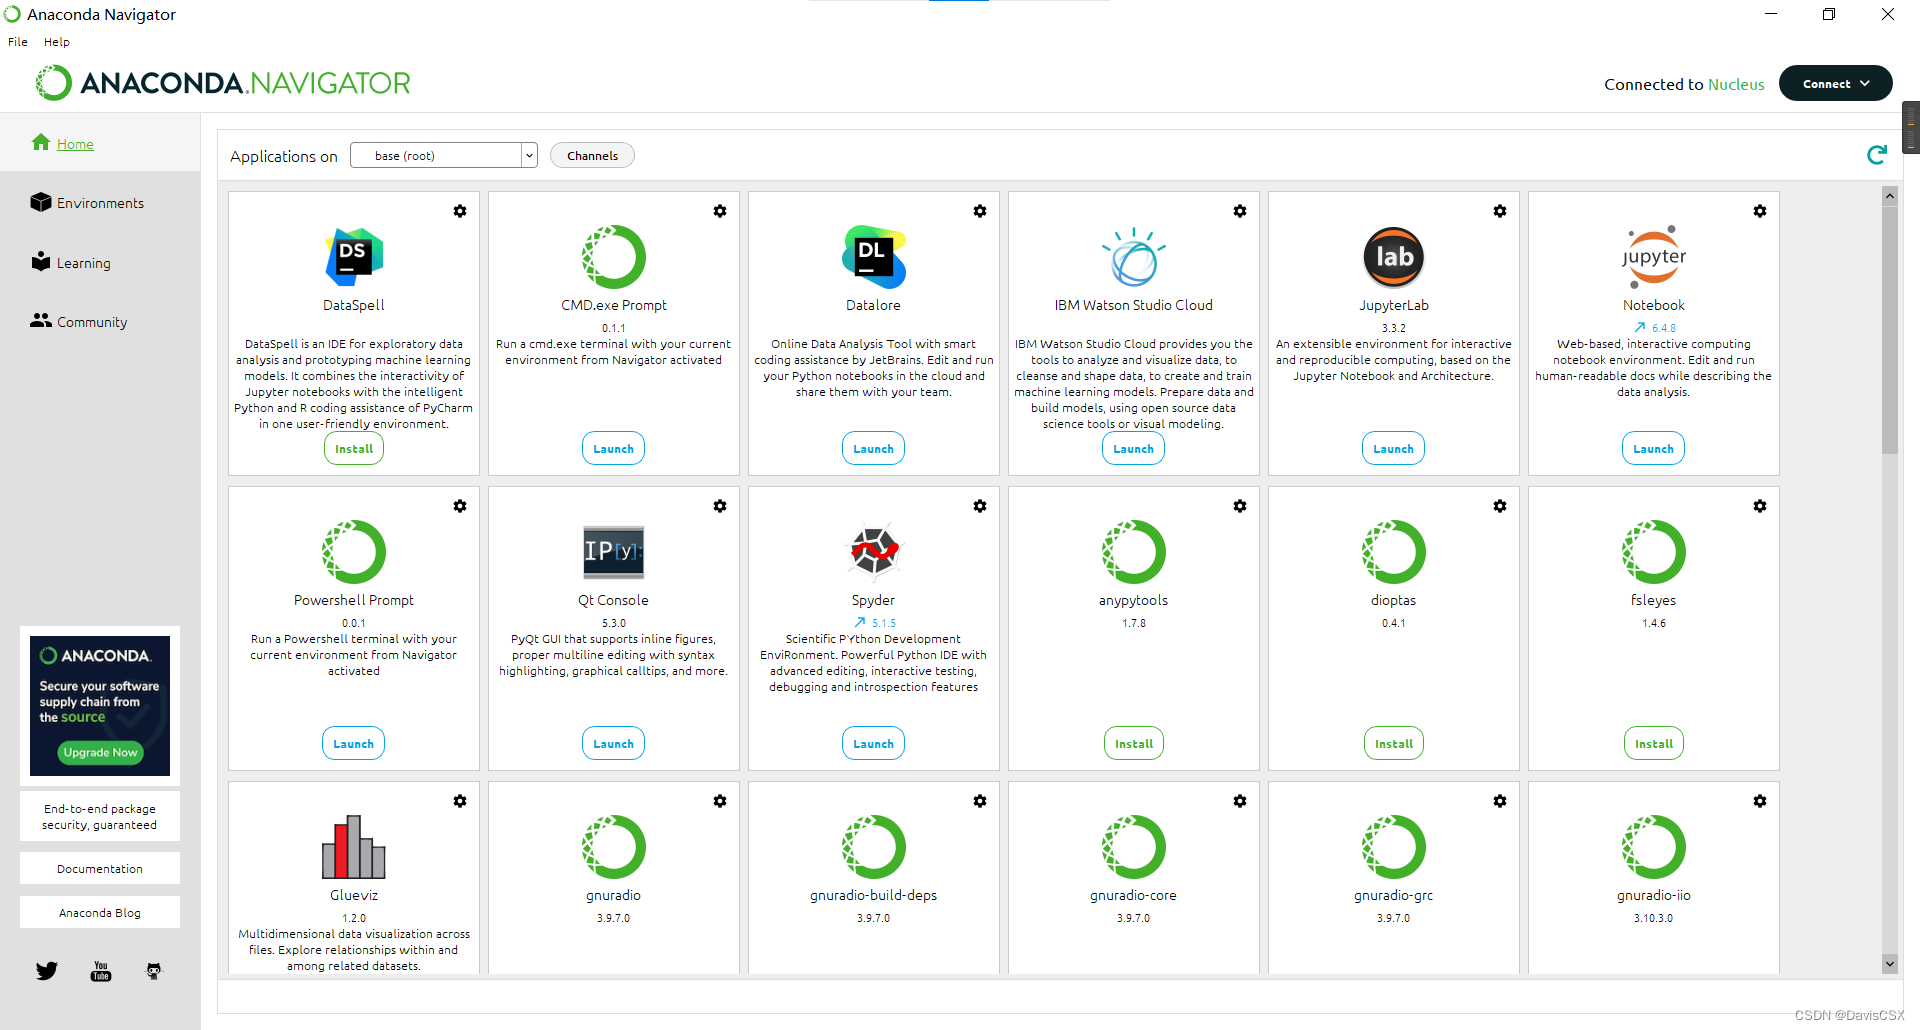Open Anaconda Twitter page icon
1920x1030 pixels.
(47, 971)
